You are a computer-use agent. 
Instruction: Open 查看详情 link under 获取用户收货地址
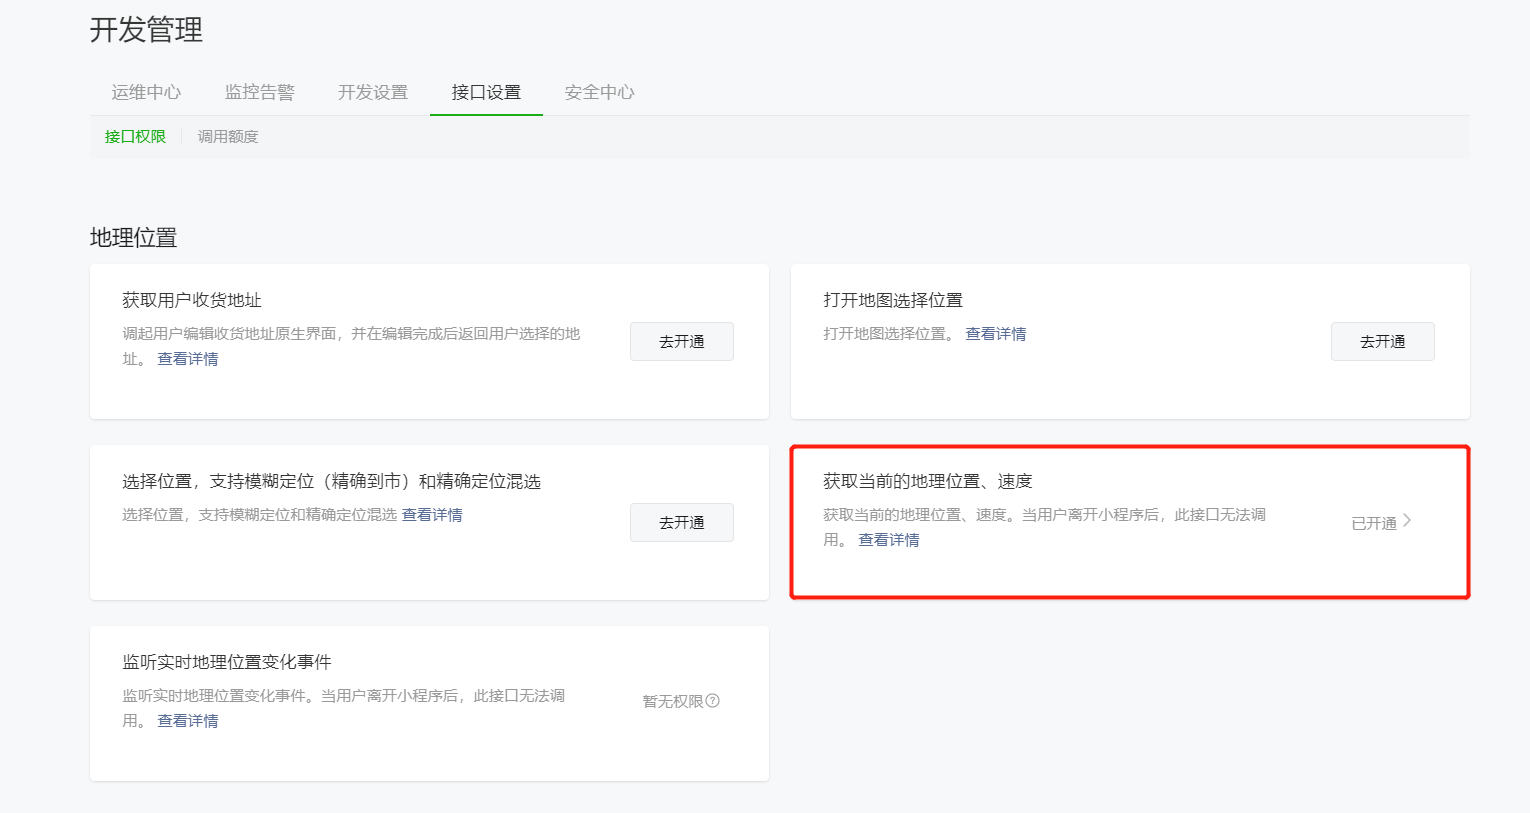tap(188, 359)
